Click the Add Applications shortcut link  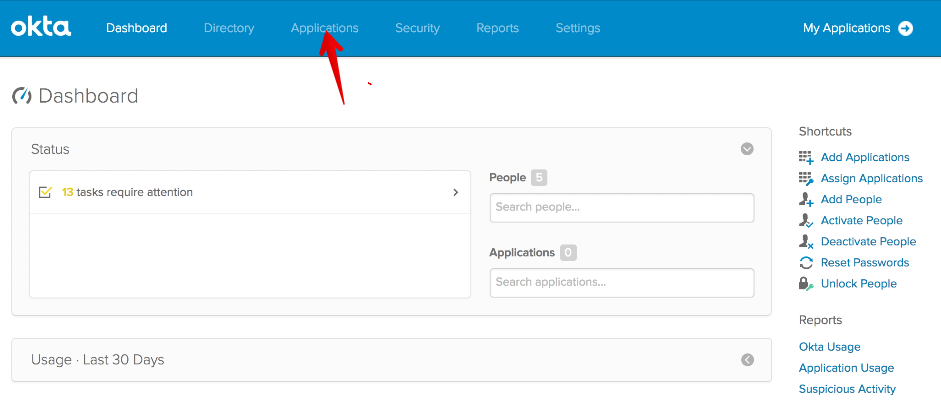click(865, 158)
